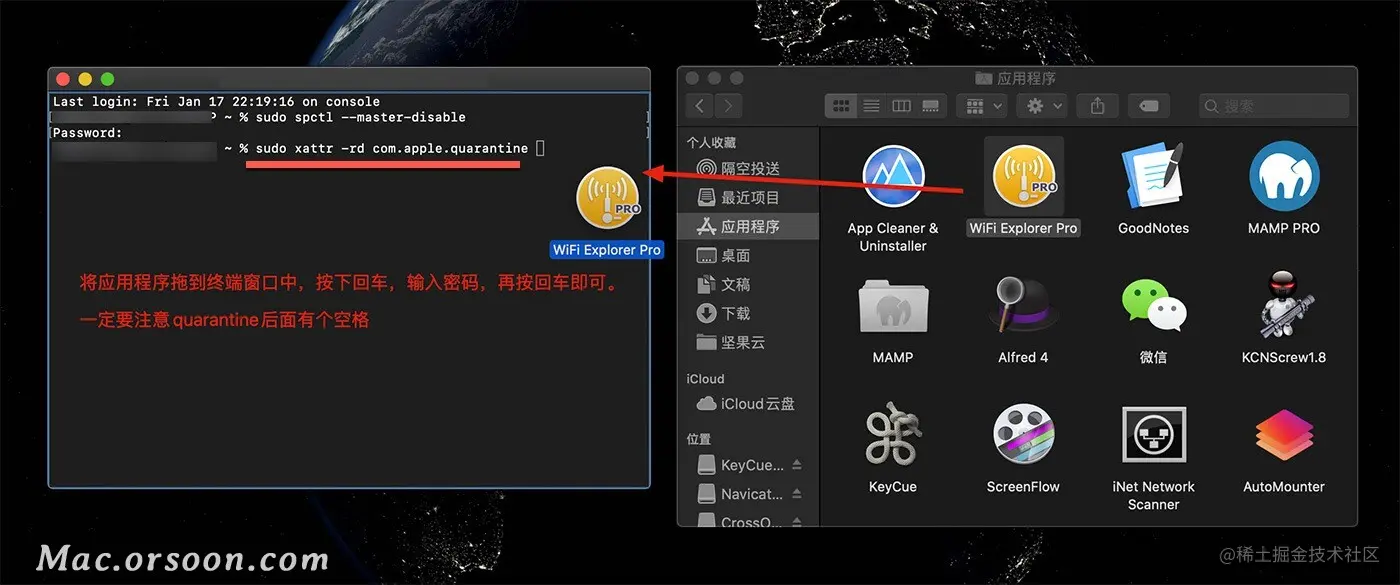Image resolution: width=1400 pixels, height=585 pixels.
Task: Switch Finder to icon view
Action: pos(841,105)
